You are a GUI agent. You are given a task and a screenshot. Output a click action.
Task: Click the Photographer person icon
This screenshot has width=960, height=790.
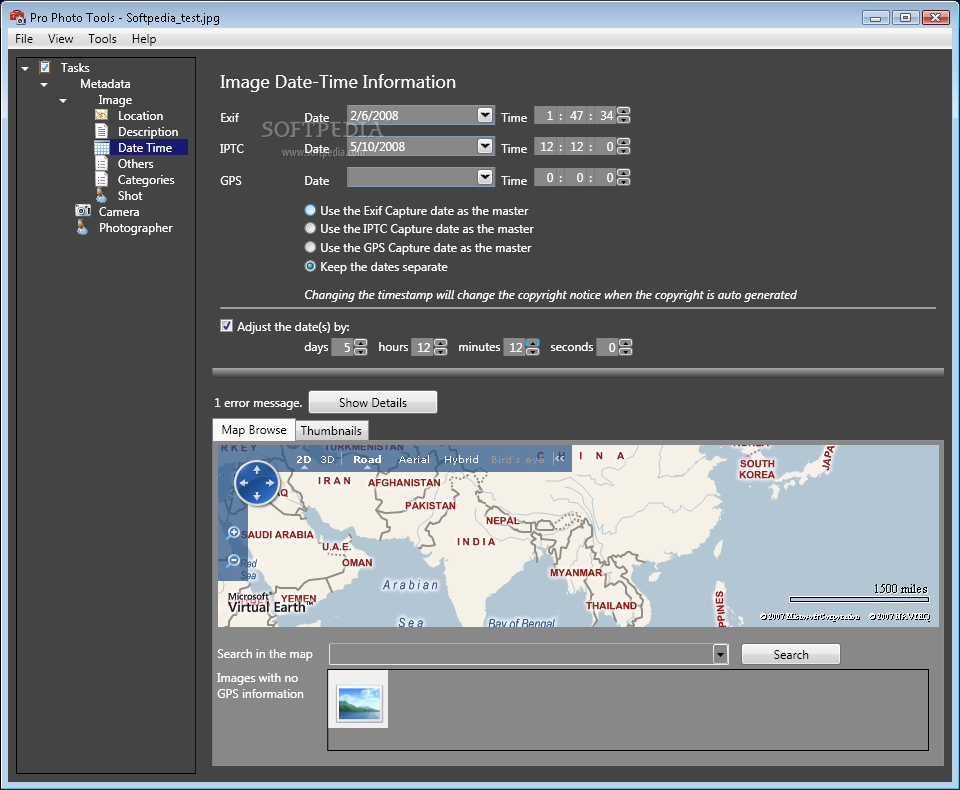tap(83, 228)
